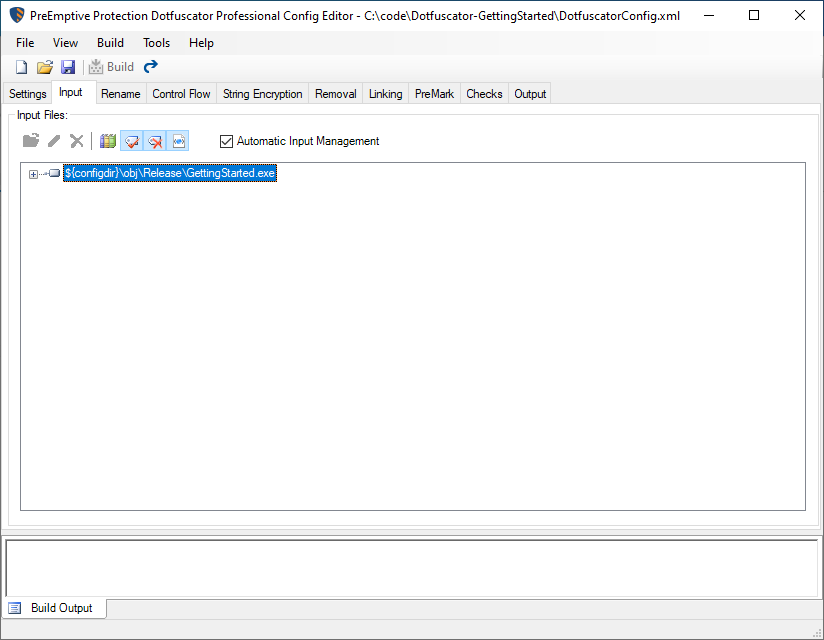The height and width of the screenshot is (640, 824).
Task: Click inside the Build Output text area
Action: (411, 568)
